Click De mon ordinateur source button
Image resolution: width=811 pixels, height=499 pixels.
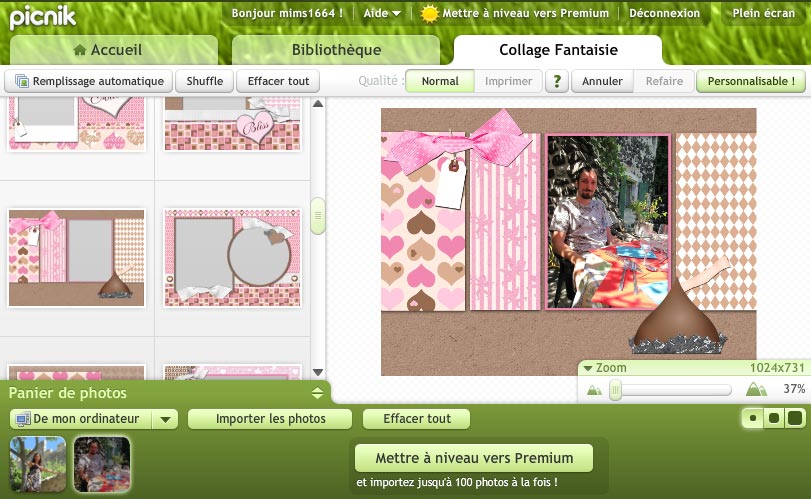[81, 419]
